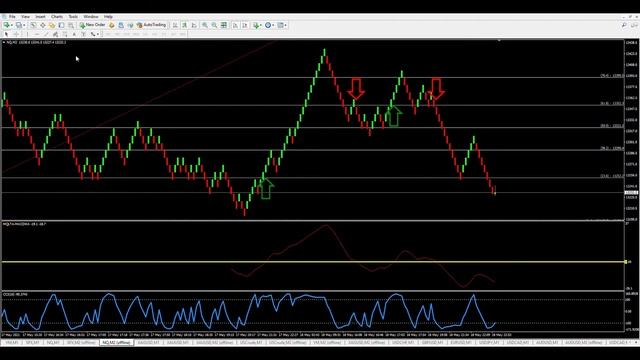This screenshot has height=360, width=640.
Task: Open the Templates icon
Action: (280, 25)
